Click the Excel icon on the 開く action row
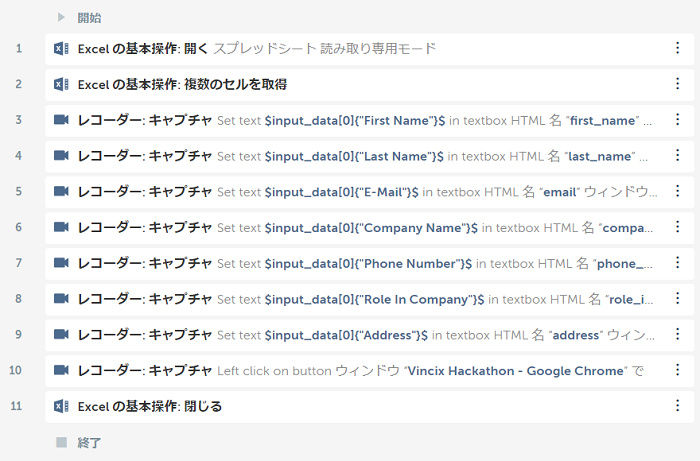700x461 pixels. [61, 48]
